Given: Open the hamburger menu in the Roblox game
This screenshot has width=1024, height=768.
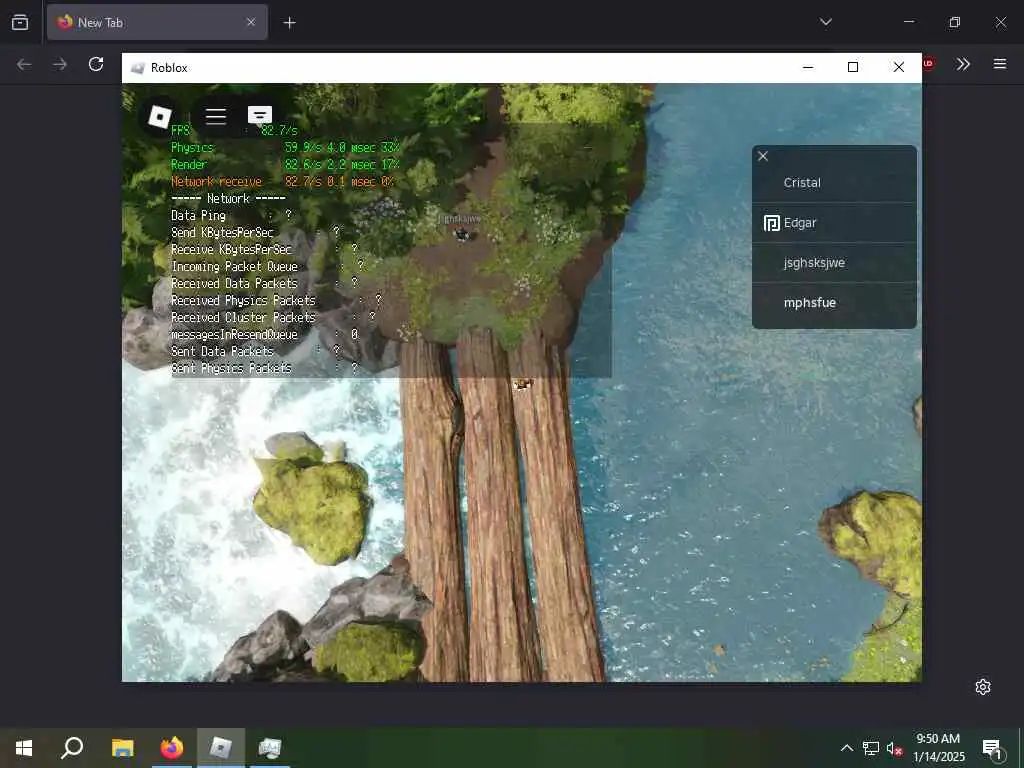Looking at the screenshot, I should click(216, 116).
